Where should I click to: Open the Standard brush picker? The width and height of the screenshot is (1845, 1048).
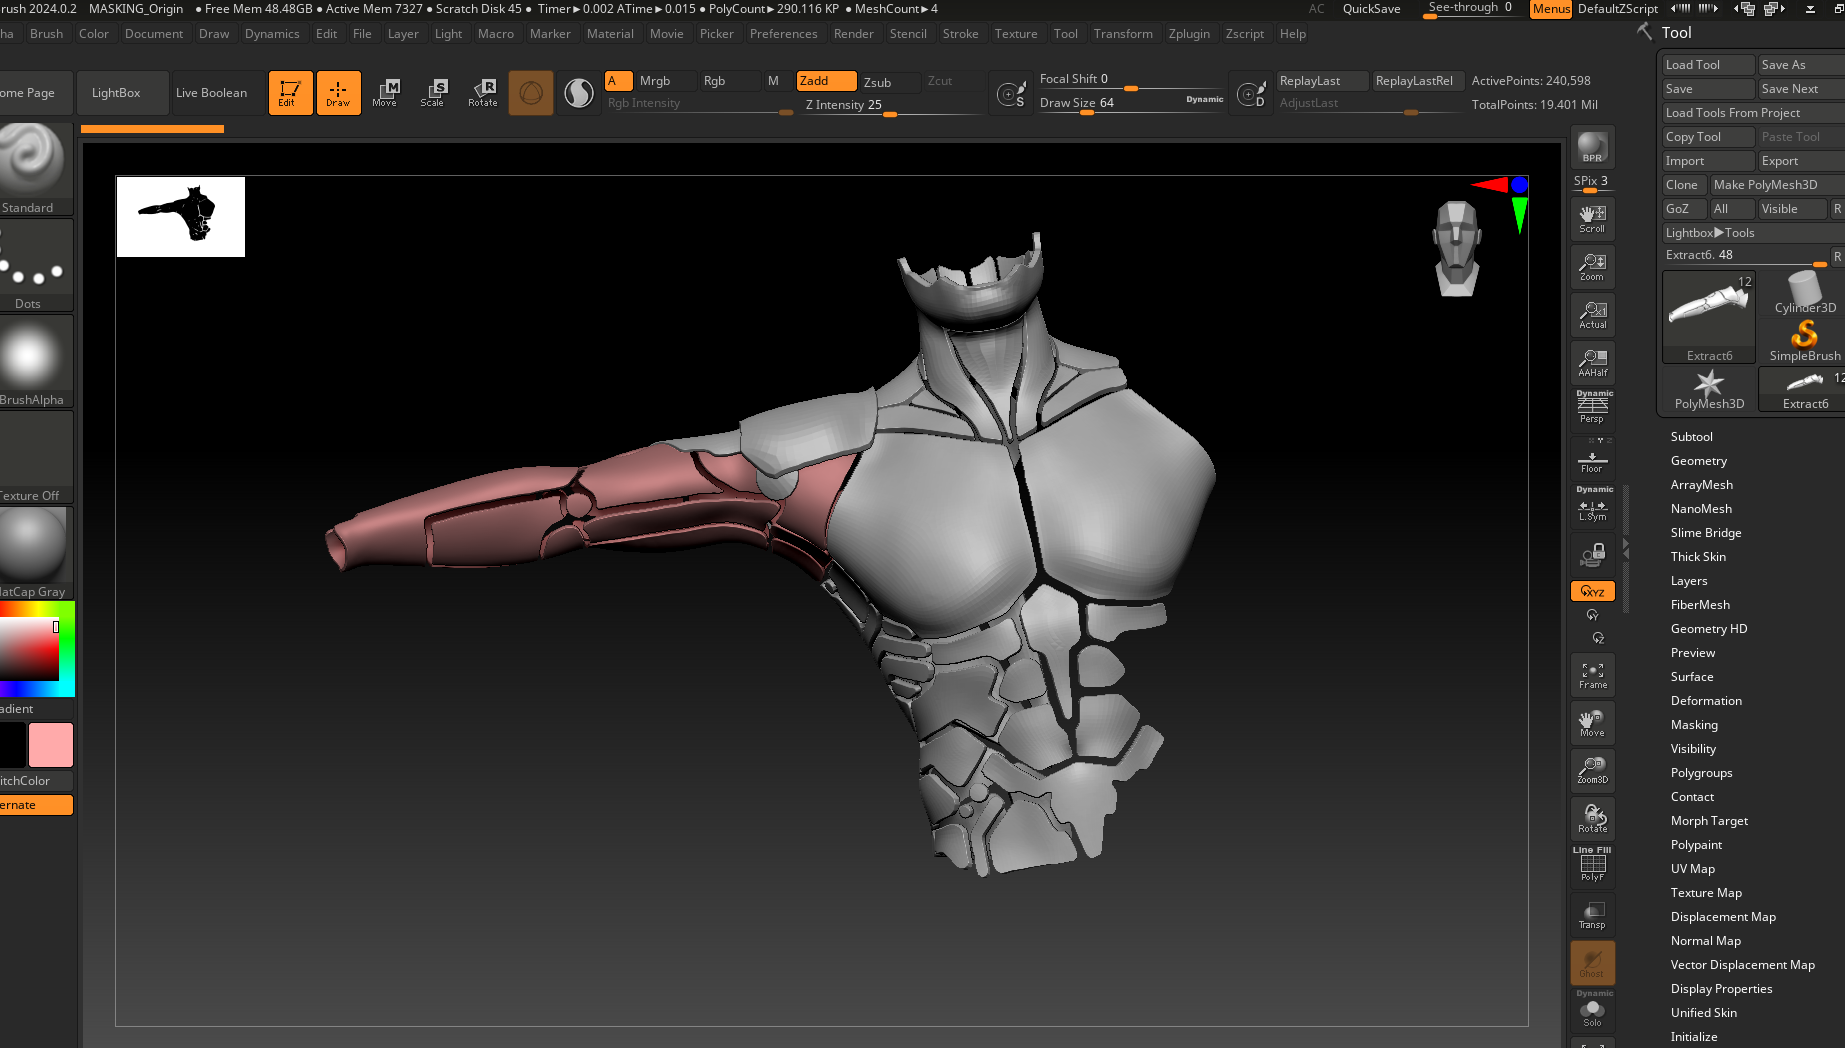point(32,168)
